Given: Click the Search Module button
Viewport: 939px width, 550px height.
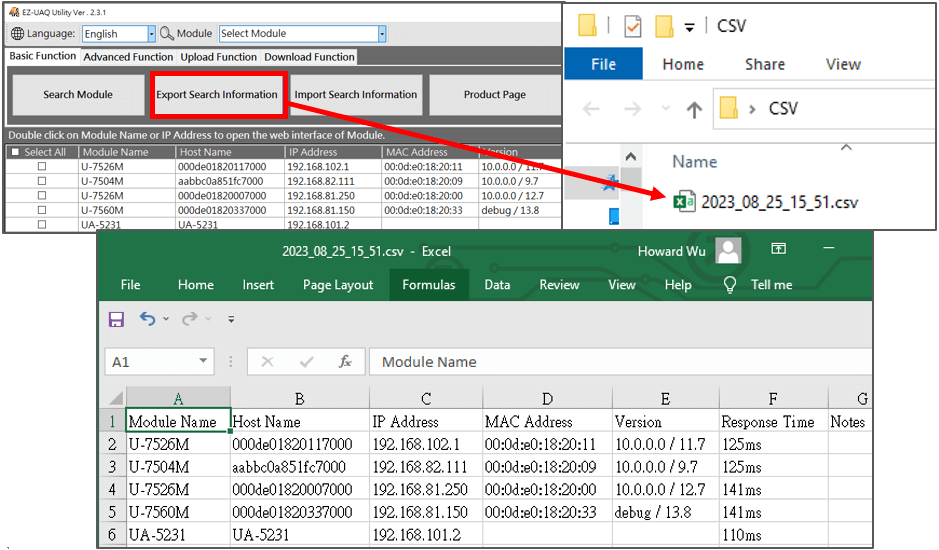Looking at the screenshot, I should [x=78, y=95].
